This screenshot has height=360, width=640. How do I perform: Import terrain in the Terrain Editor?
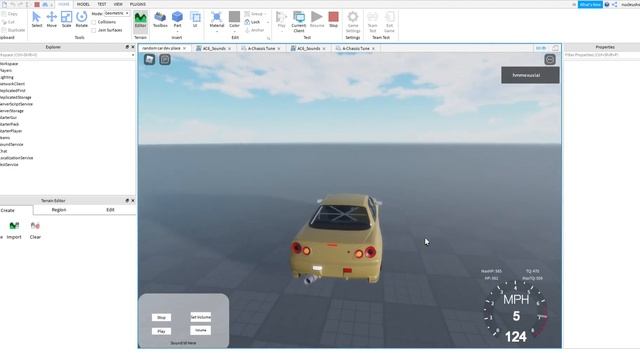tap(14, 230)
